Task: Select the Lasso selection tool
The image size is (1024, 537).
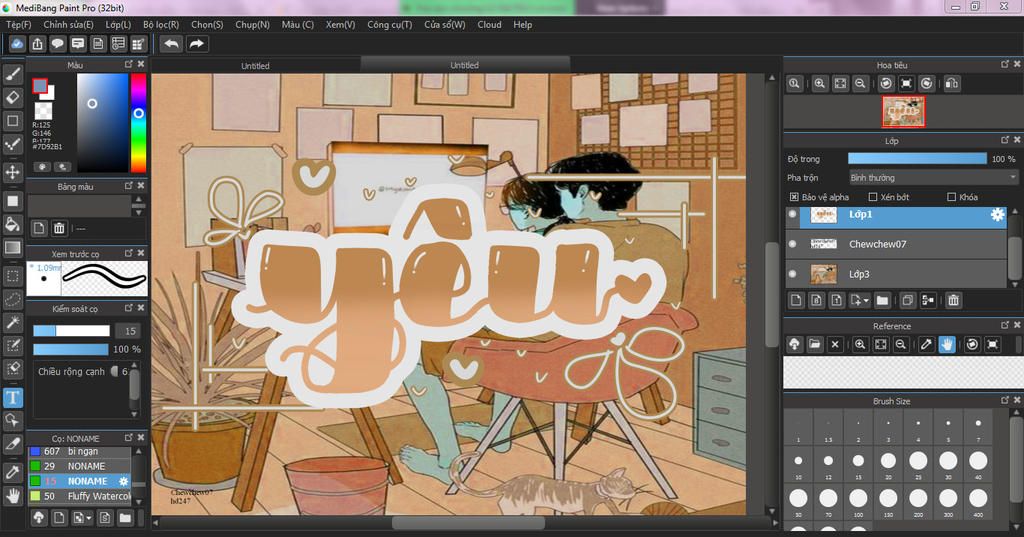Action: point(12,299)
